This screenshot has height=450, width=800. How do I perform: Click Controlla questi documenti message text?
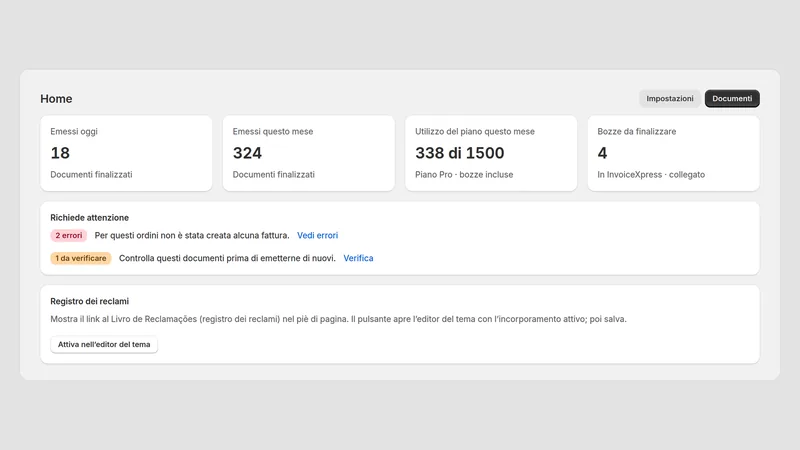click(x=227, y=258)
